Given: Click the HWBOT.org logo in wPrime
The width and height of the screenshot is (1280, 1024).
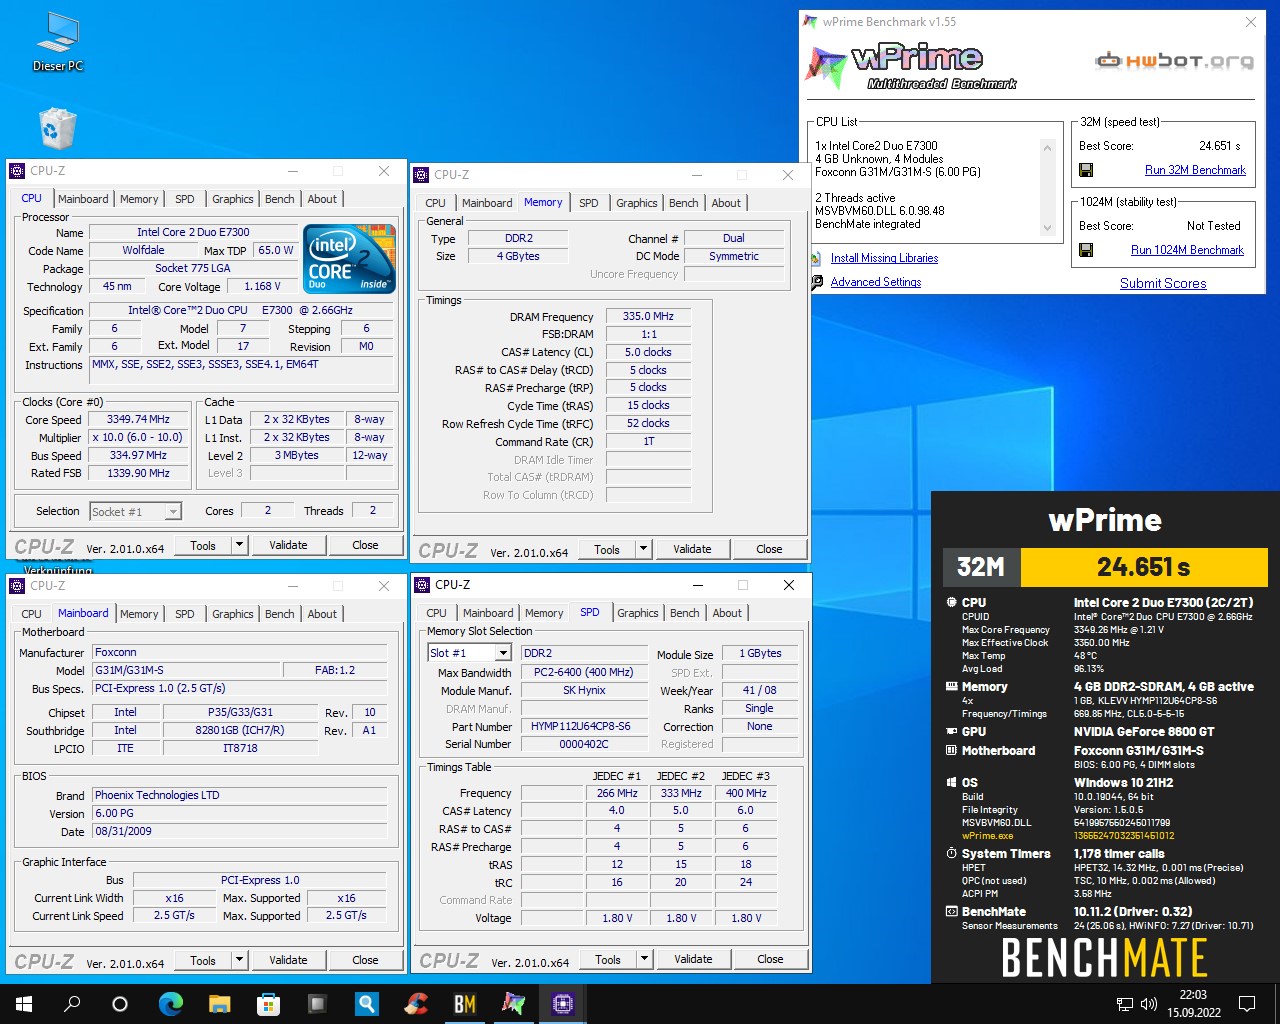Looking at the screenshot, I should [1174, 61].
